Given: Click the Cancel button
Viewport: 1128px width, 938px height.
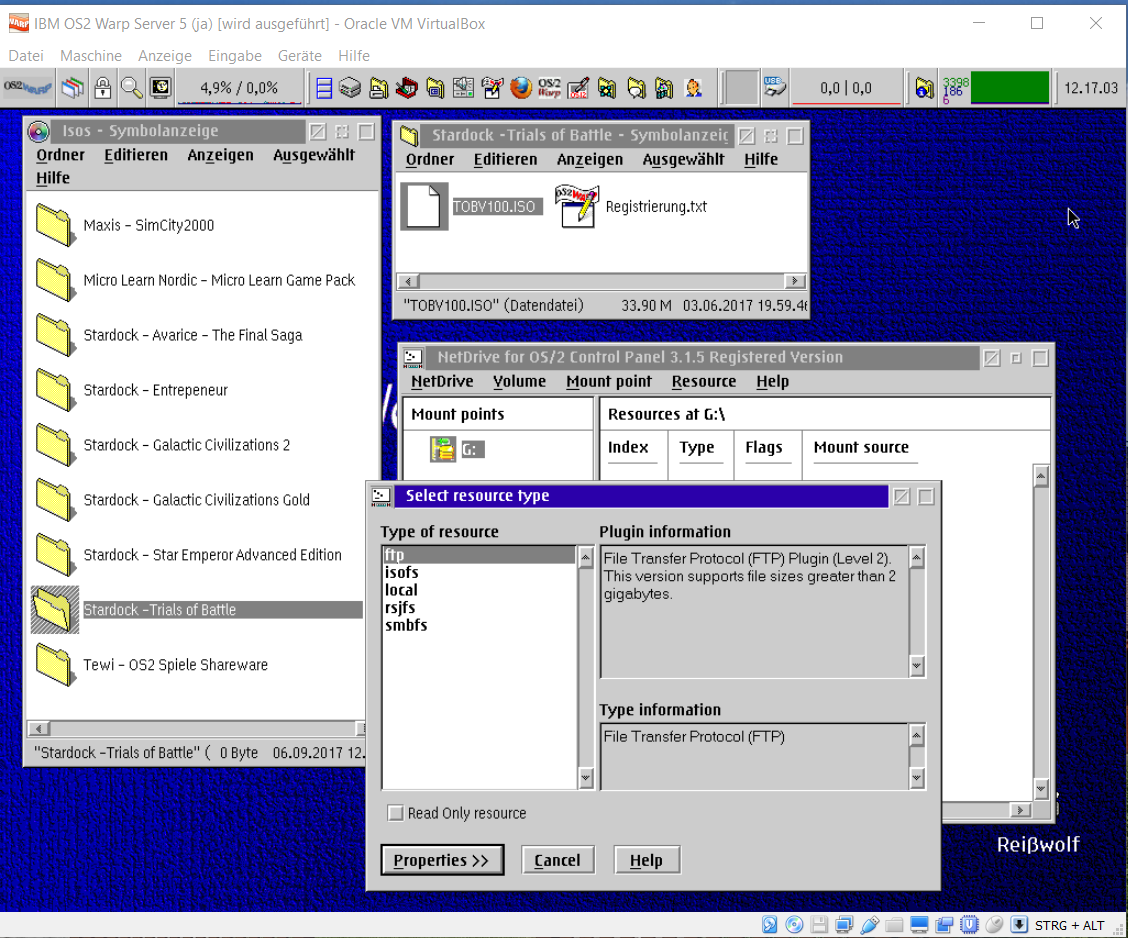Looking at the screenshot, I should click(558, 860).
